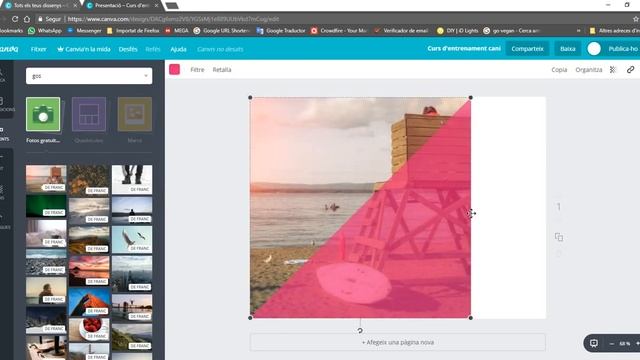Image resolution: width=640 pixels, height=360 pixels.
Task: Click the duplicate page icon beside canvas
Action: (x=559, y=237)
